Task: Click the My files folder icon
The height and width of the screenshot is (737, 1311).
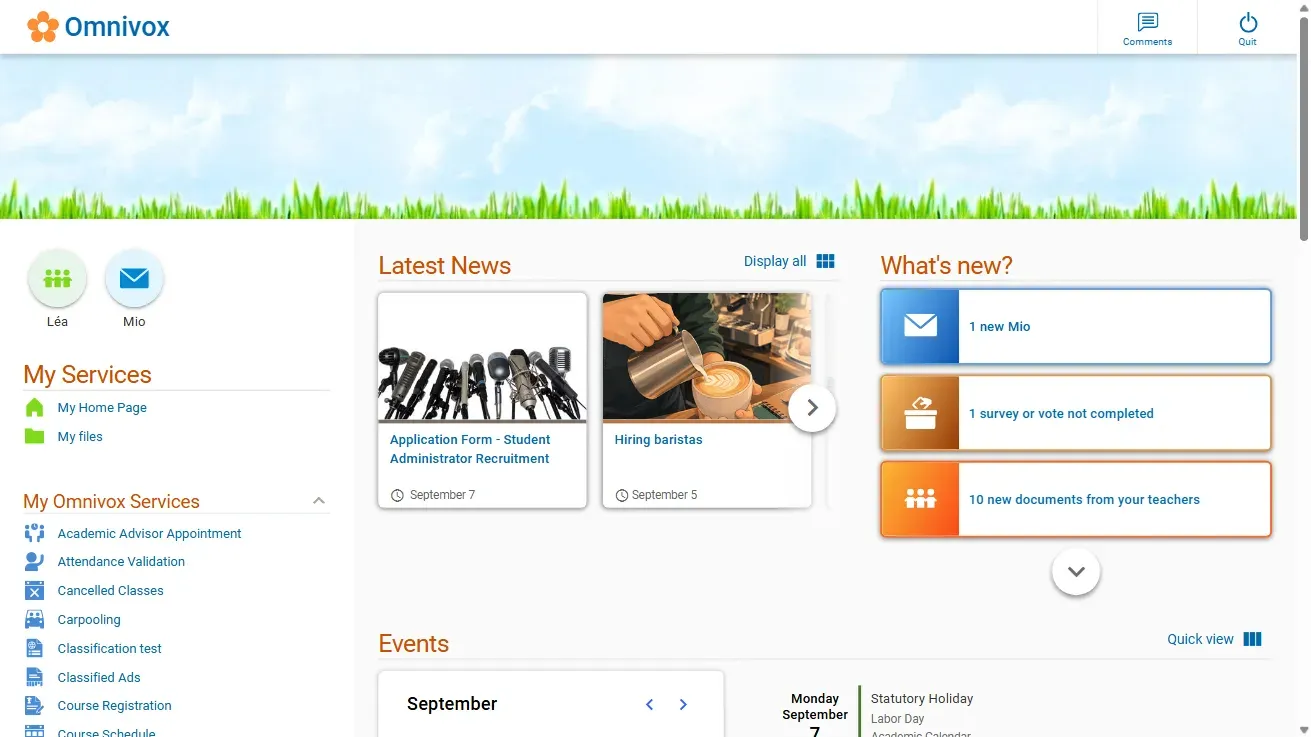Action: 35,436
